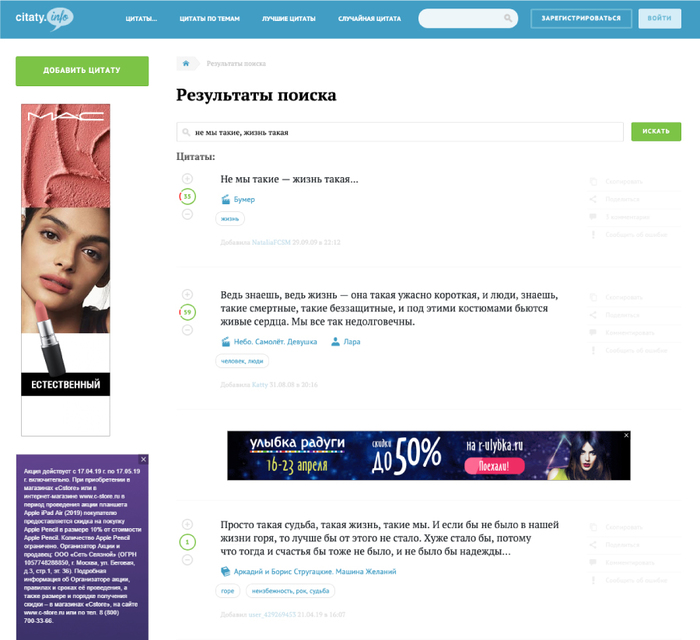The width and height of the screenshot is (700, 640).
Task: Upvote the Небо. Самолёт. Девушка quote
Action: click(x=187, y=295)
